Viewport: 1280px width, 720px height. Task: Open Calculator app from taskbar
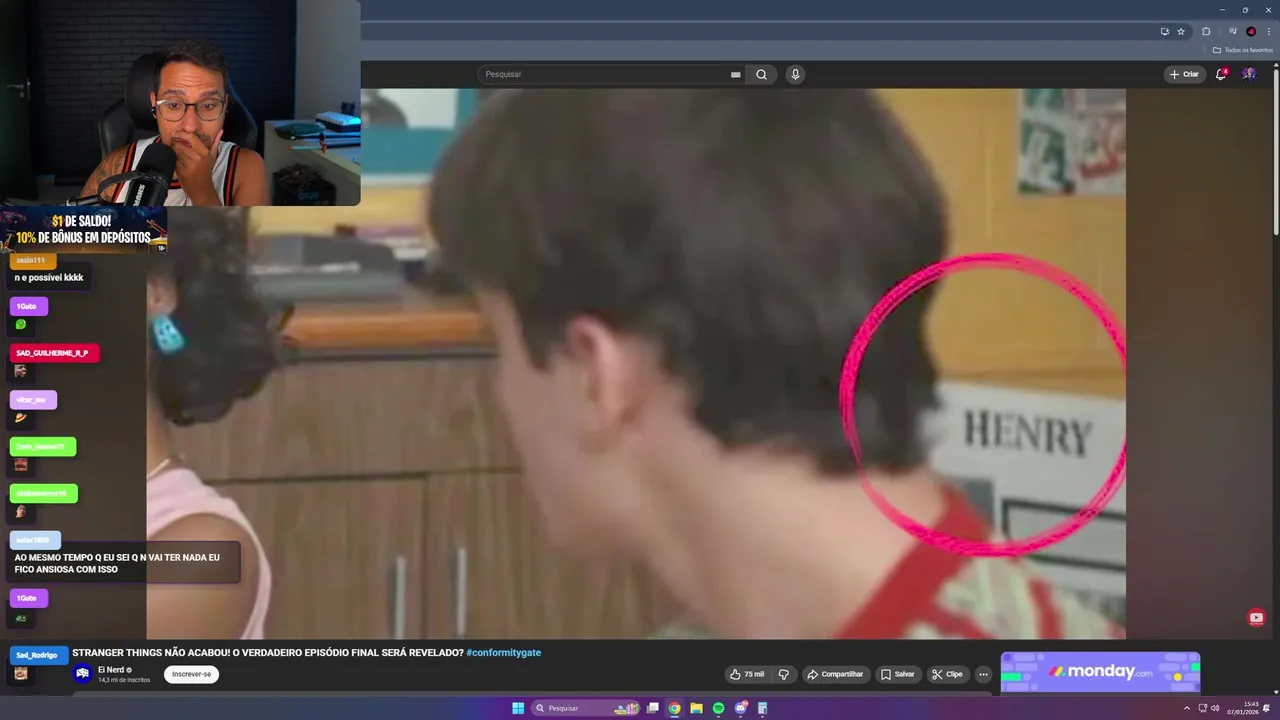[x=762, y=708]
